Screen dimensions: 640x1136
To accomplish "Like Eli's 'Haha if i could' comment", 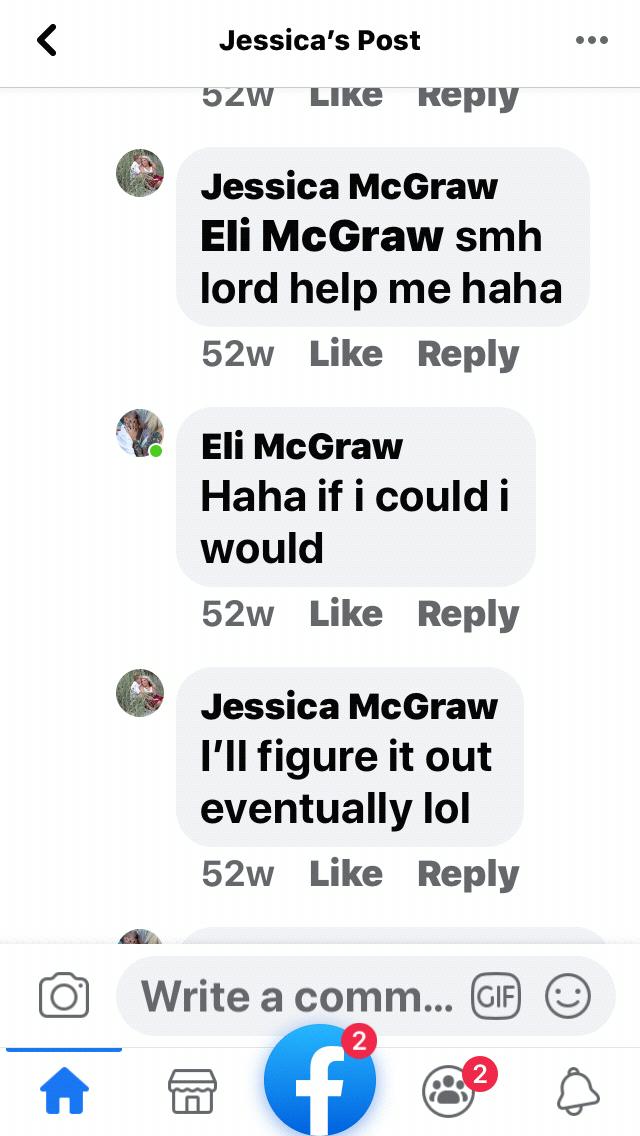I will tap(346, 614).
